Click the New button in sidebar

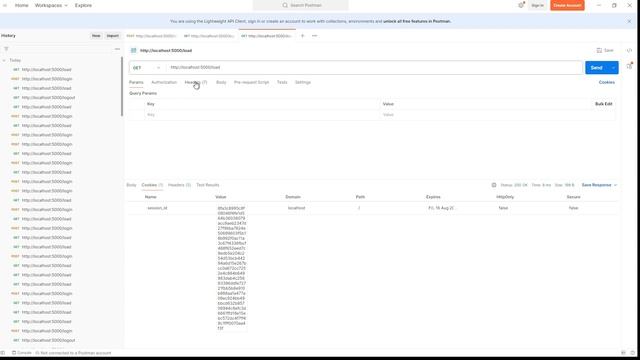pyautogui.click(x=96, y=36)
